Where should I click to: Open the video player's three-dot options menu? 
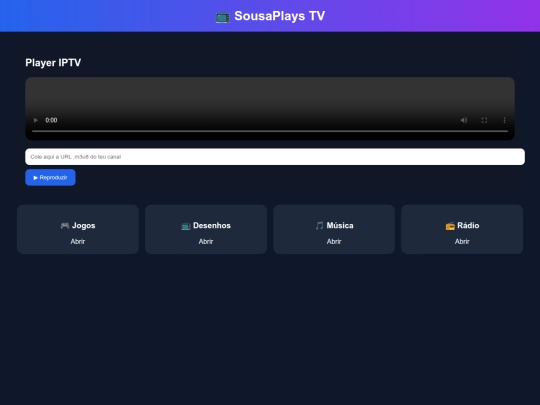tap(505, 120)
